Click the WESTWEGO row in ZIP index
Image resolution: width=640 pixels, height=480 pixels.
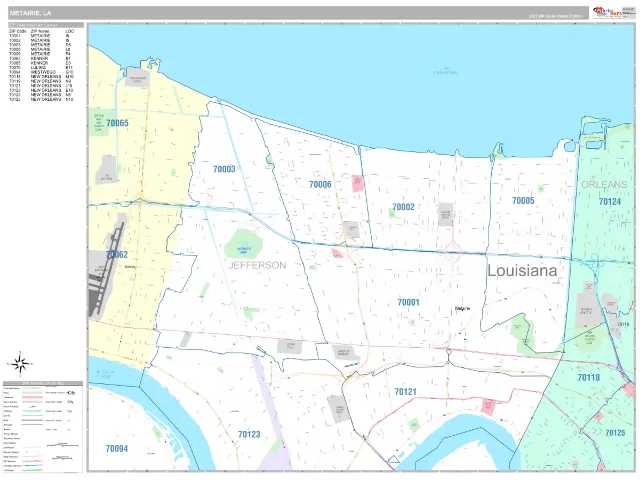point(41,72)
